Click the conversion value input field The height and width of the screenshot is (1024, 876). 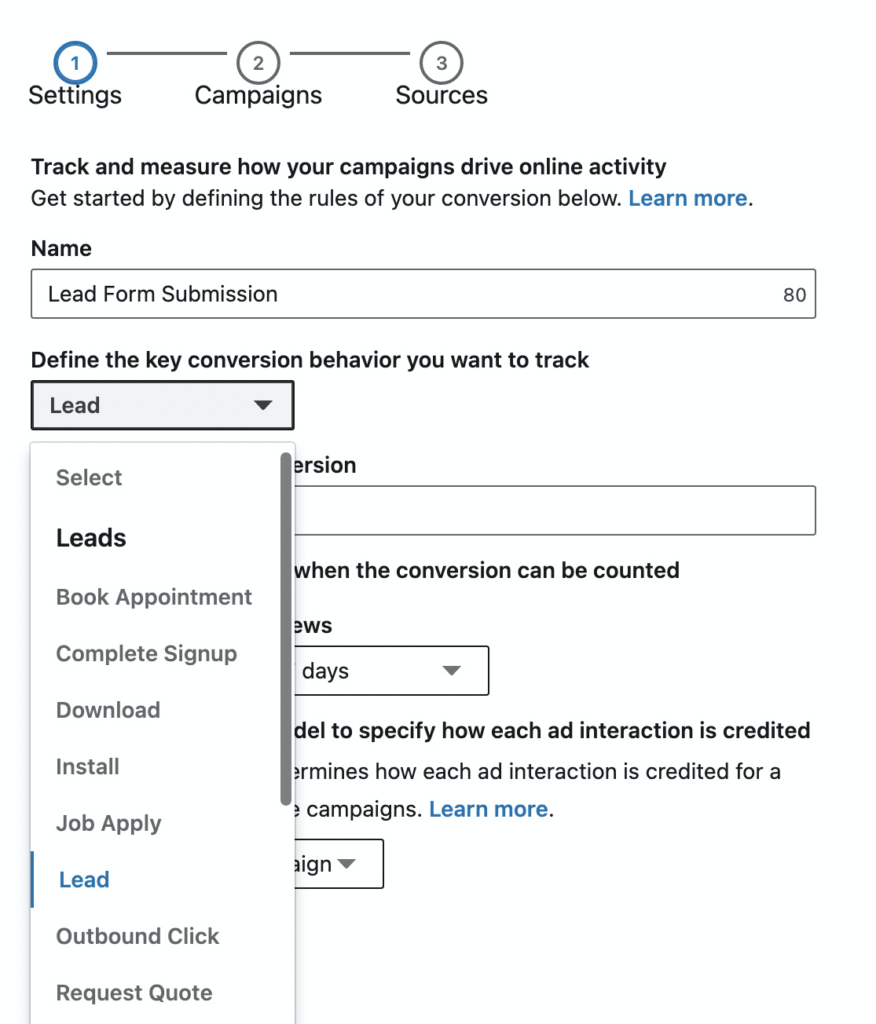click(x=555, y=510)
